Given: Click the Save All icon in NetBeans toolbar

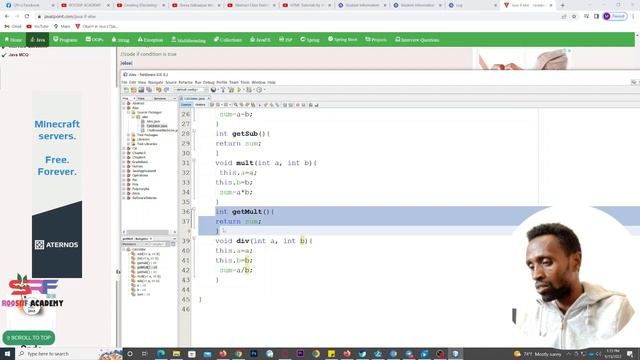Looking at the screenshot, I should pos(149,90).
